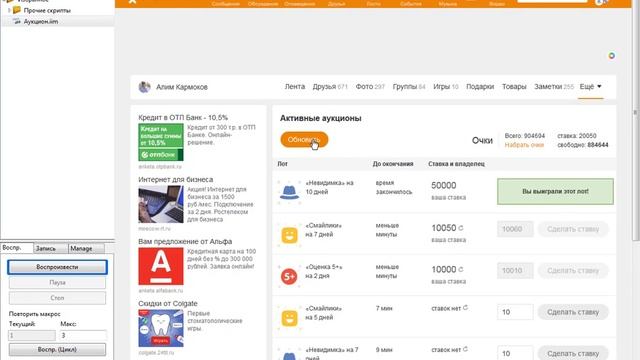Open the Группы section
640x360 pixels.
(409, 87)
